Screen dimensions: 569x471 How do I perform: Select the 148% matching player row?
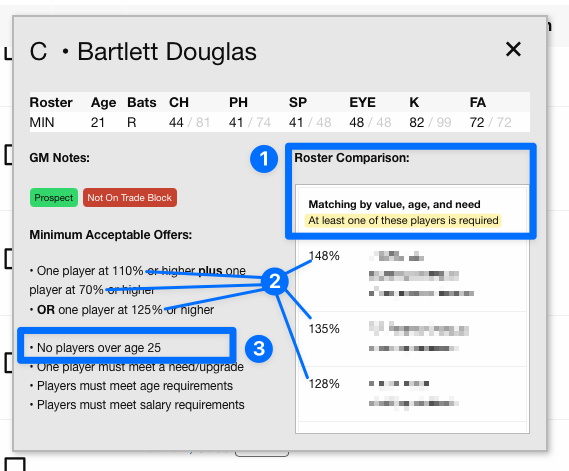click(412, 274)
